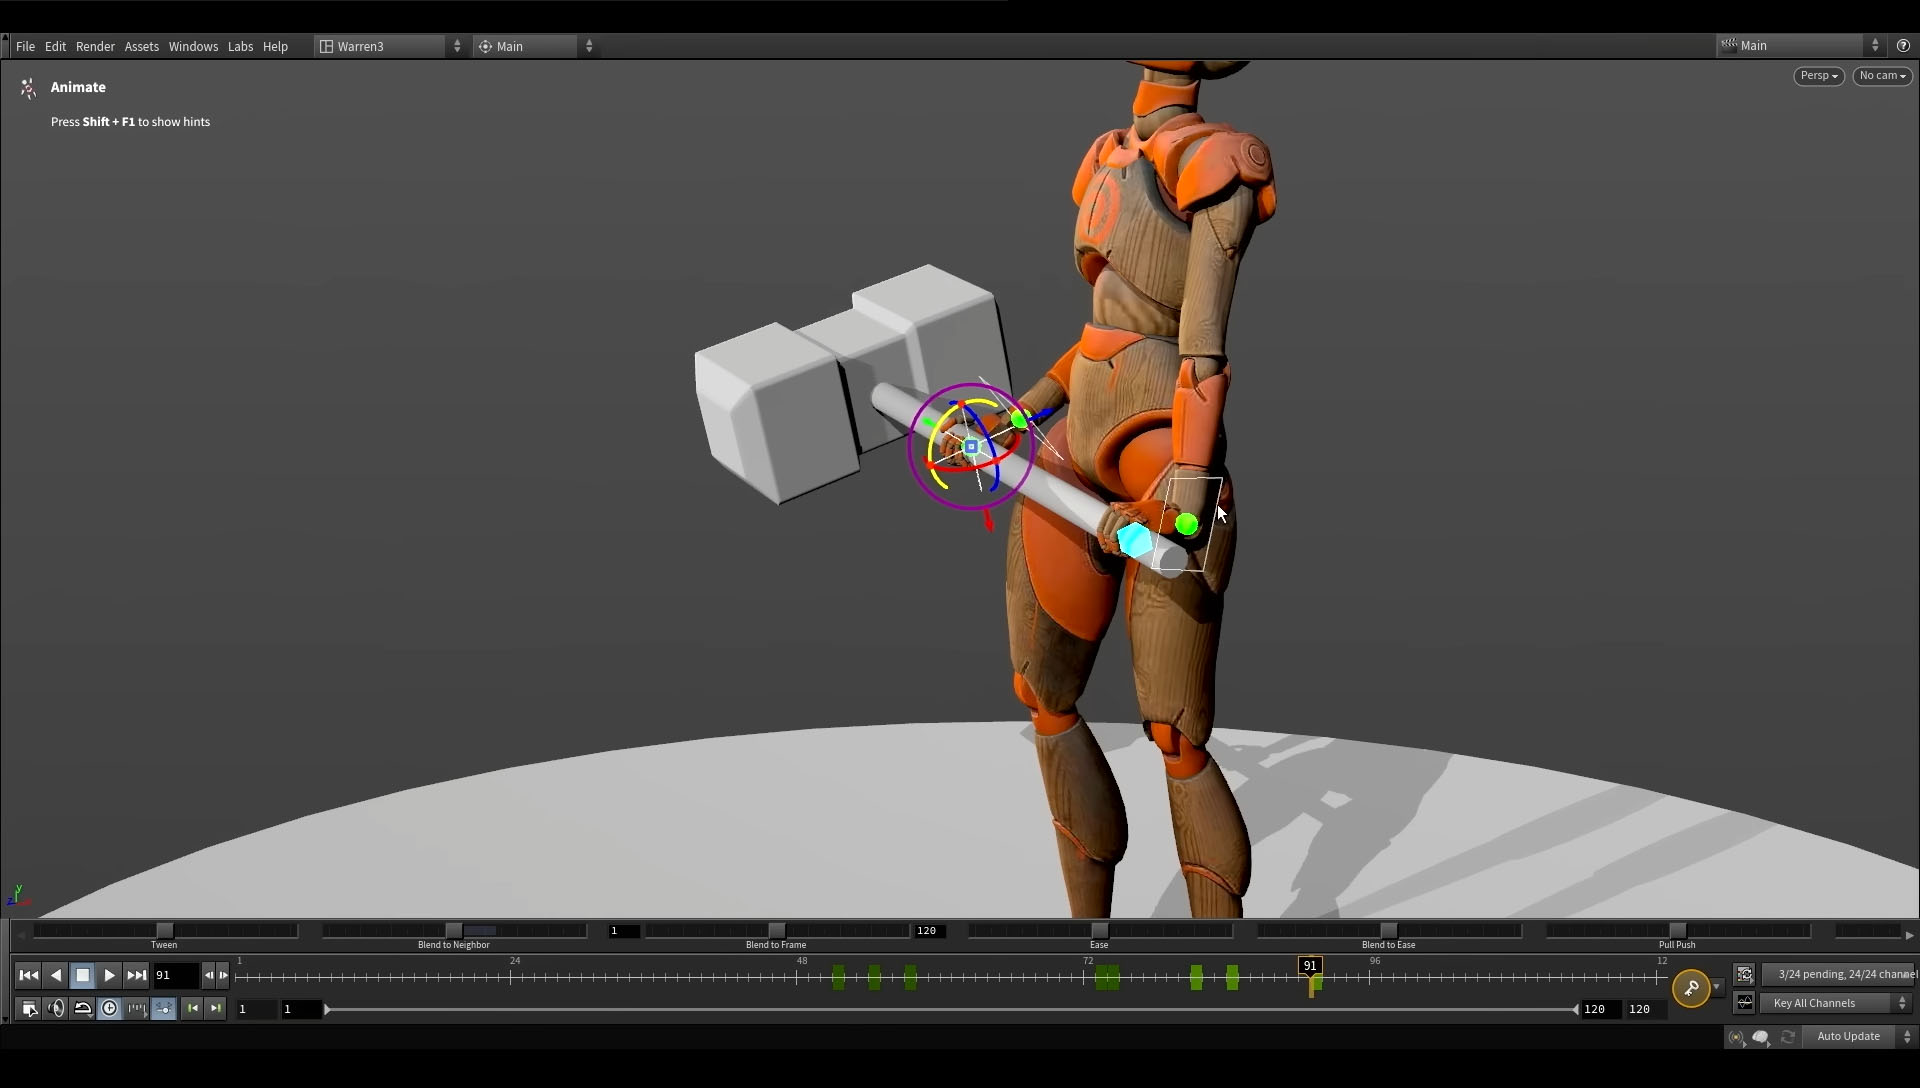The width and height of the screenshot is (1920, 1088).
Task: Click the global start frame field
Action: (x=255, y=1009)
